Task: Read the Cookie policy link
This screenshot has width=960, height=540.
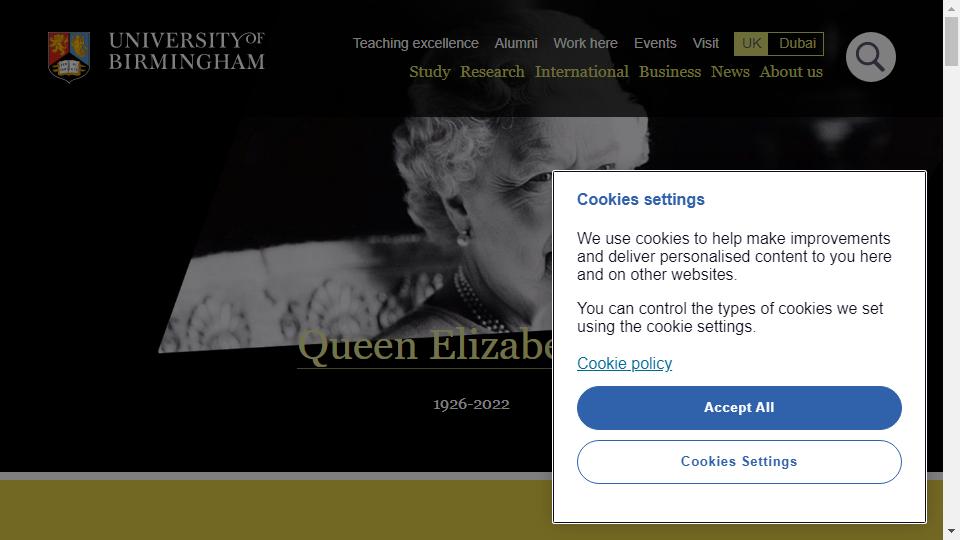Action: point(624,364)
